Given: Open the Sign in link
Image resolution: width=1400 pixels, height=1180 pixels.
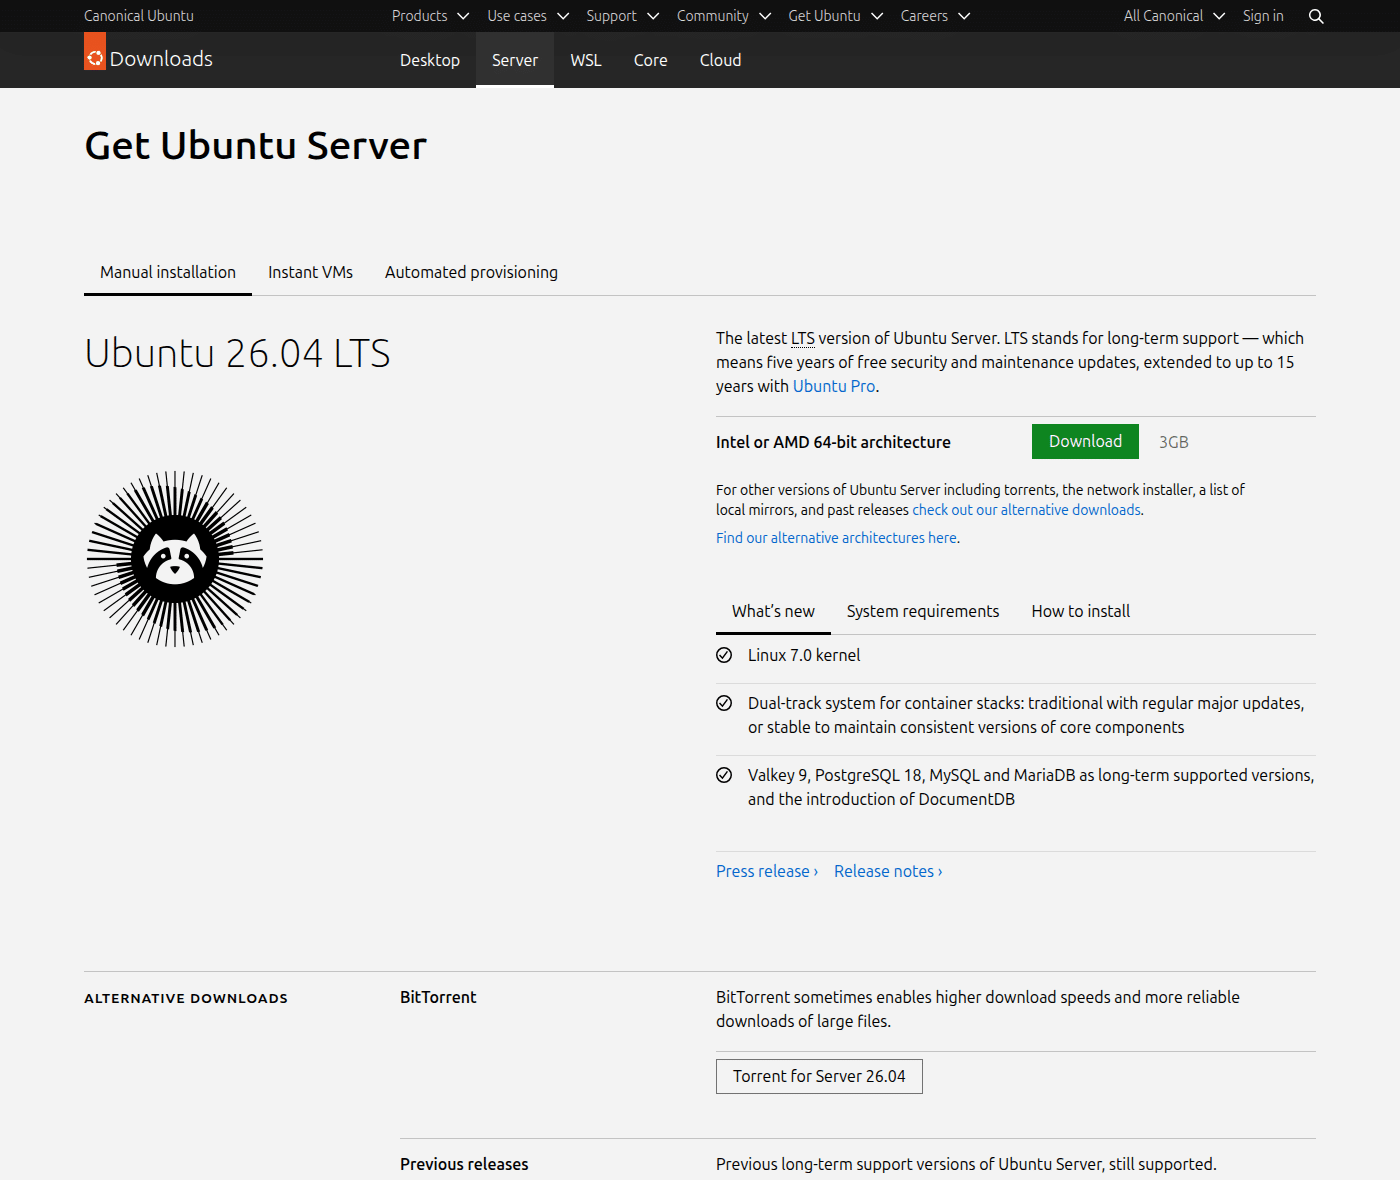Looking at the screenshot, I should point(1263,16).
